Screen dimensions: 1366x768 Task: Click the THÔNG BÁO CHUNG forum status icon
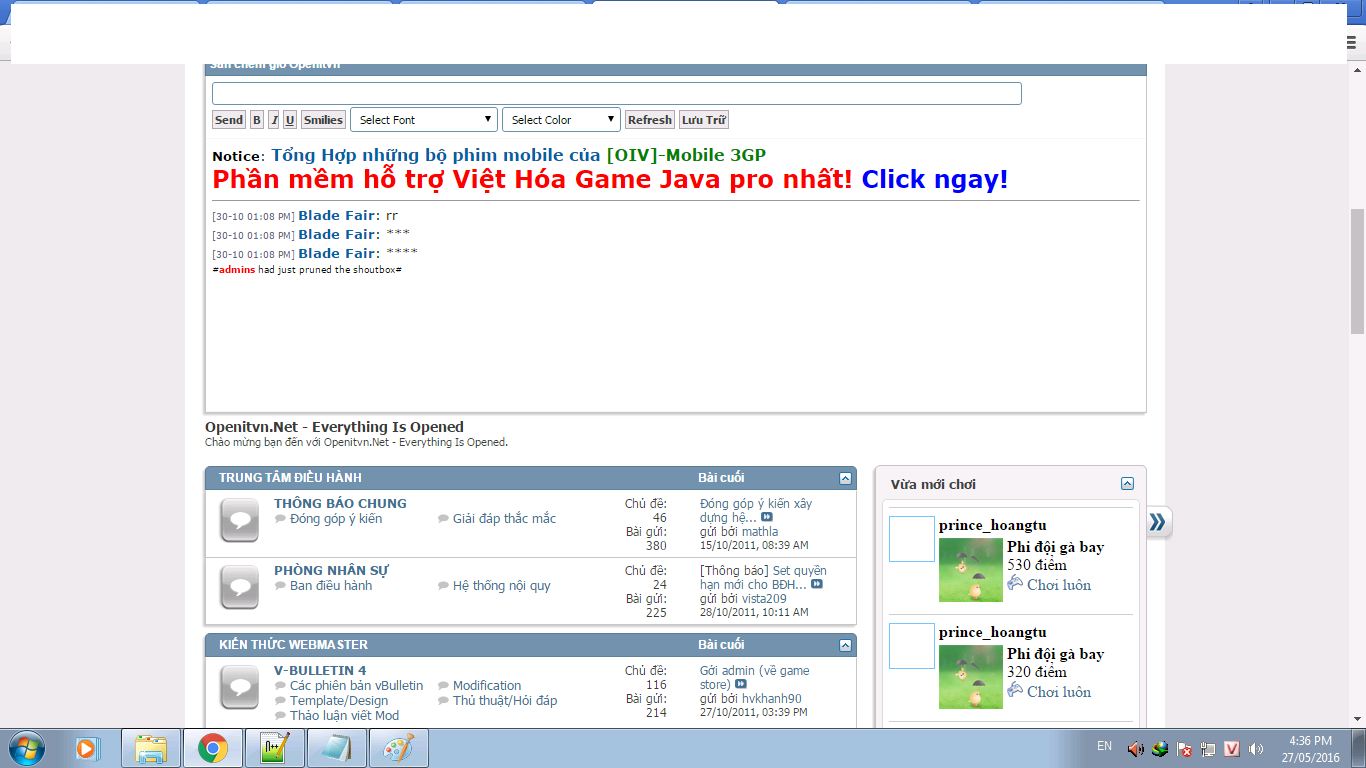point(239,520)
